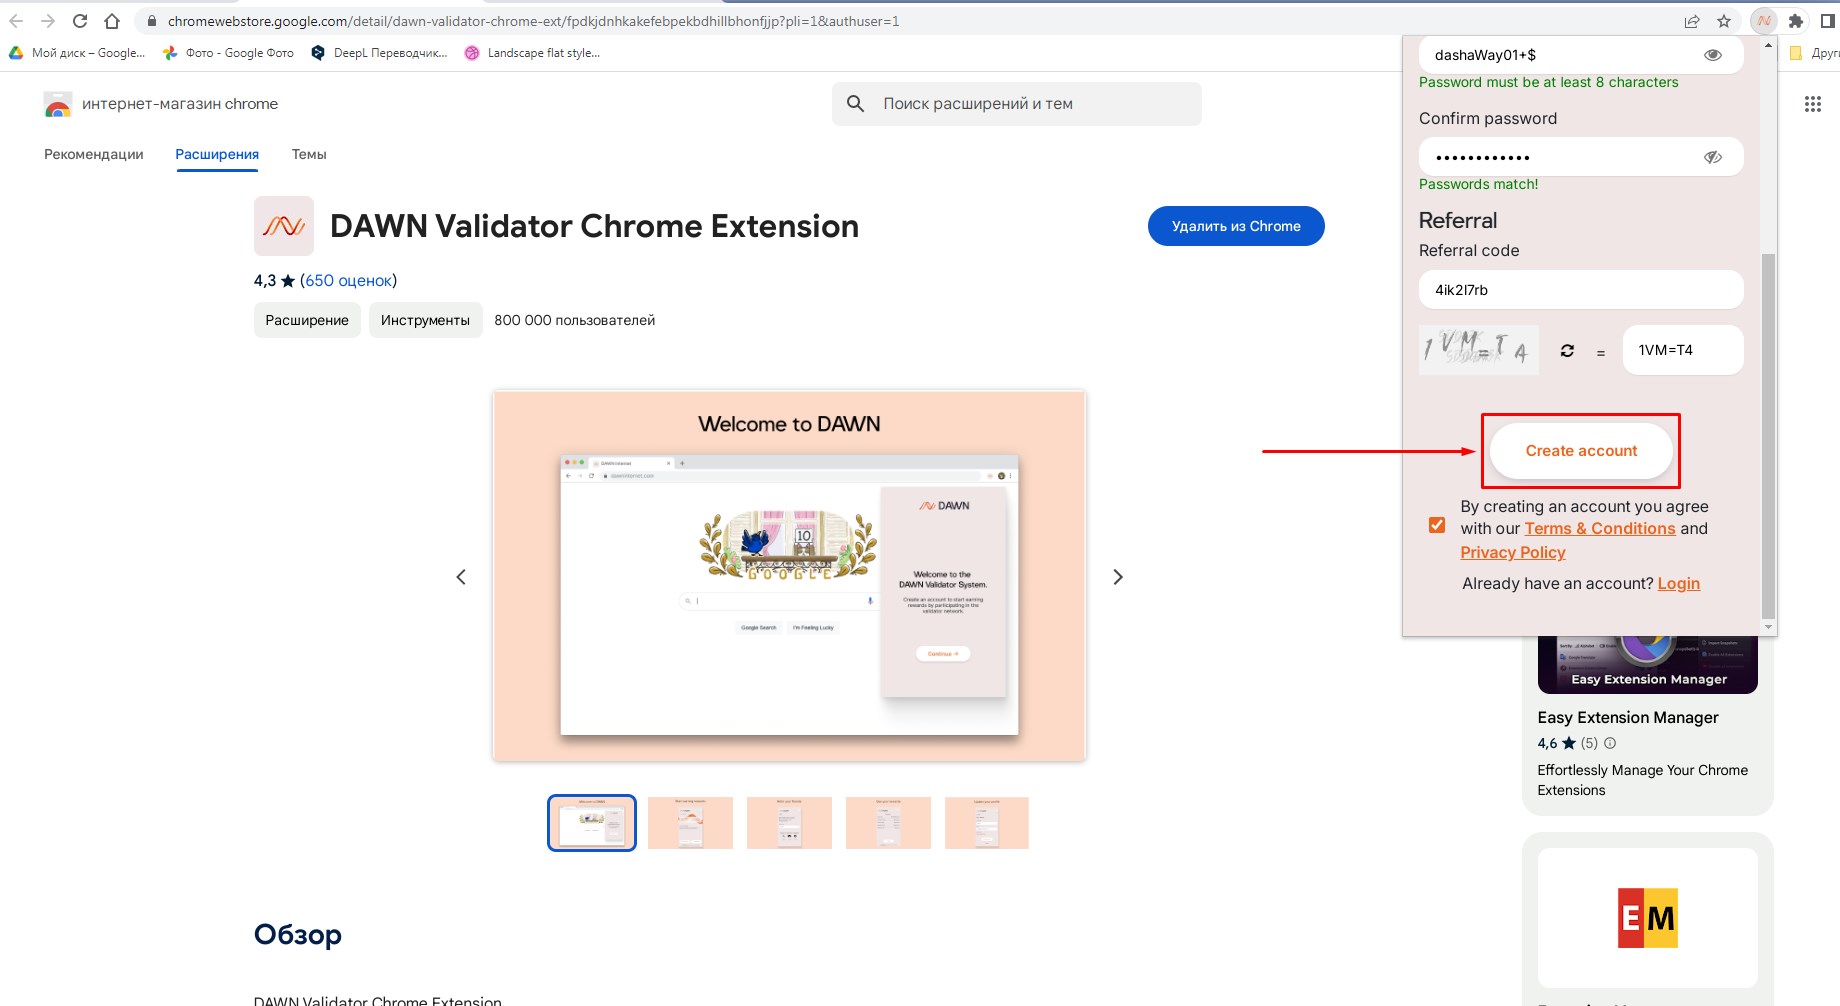The width and height of the screenshot is (1840, 1006).
Task: Reload the page
Action: [80, 21]
